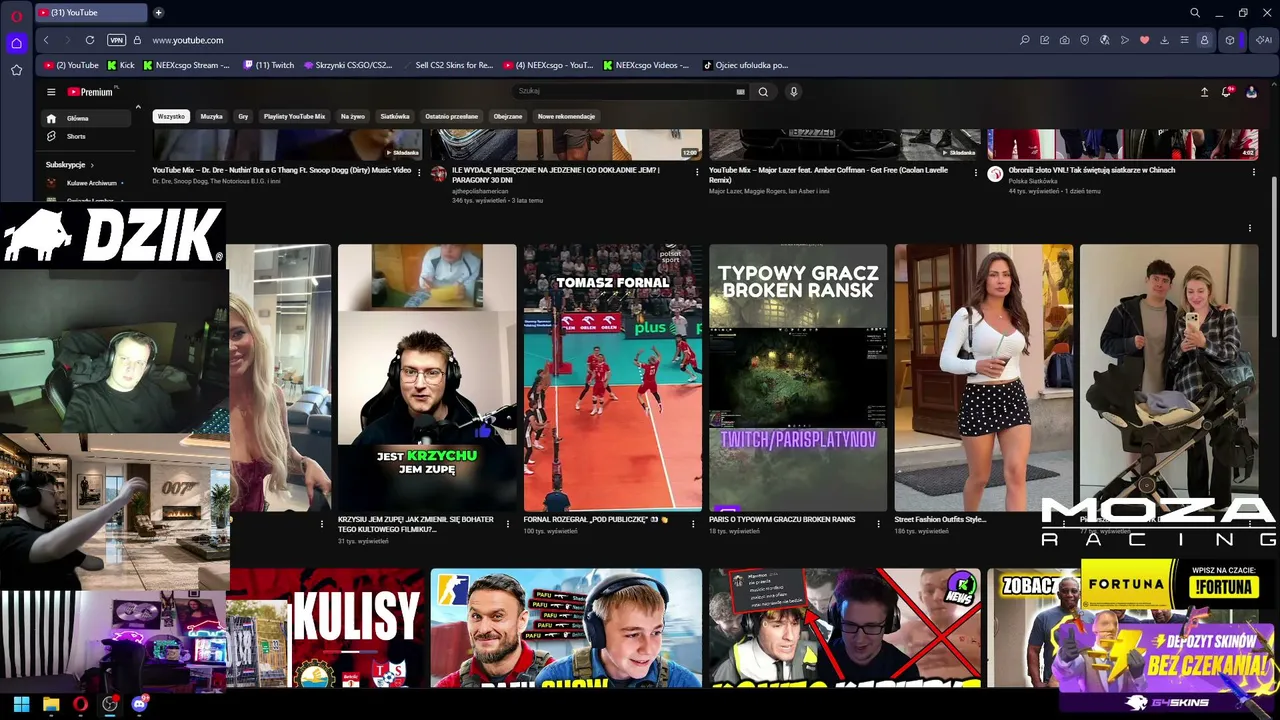Select the Wszystko filter chip
Image resolution: width=1280 pixels, height=720 pixels.
[171, 116]
